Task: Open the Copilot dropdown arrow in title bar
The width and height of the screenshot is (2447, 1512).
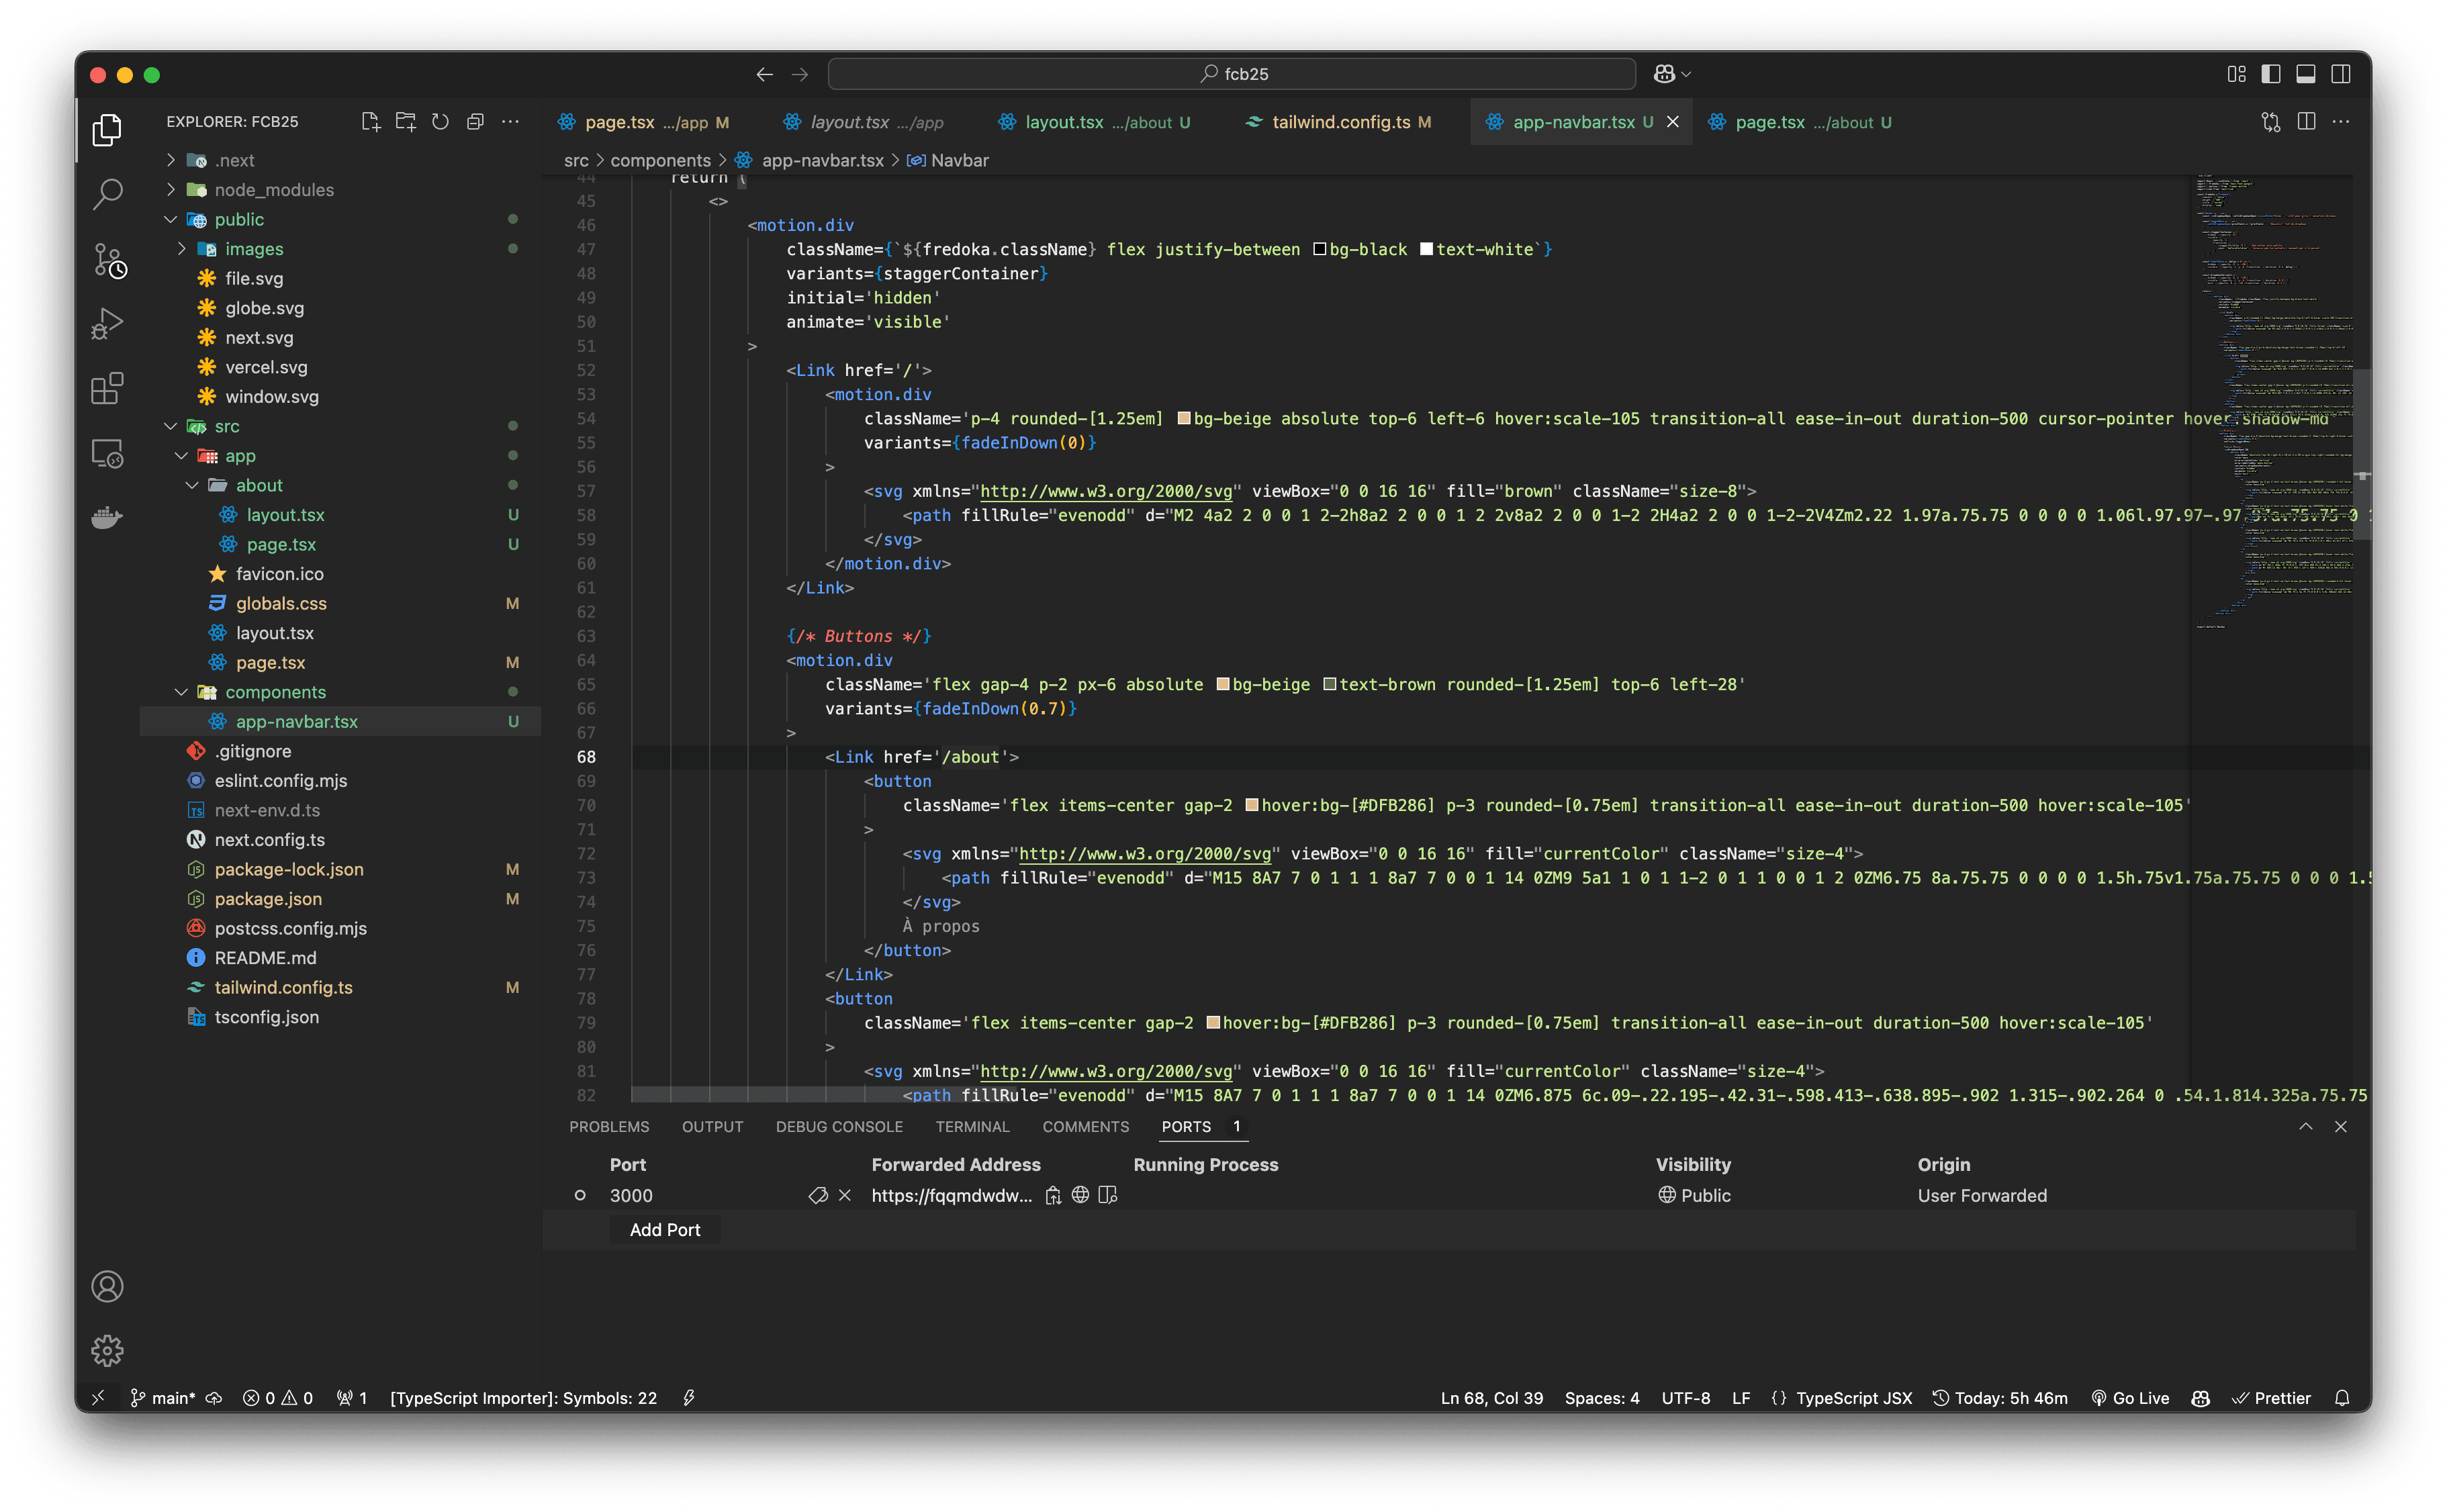Action: [1687, 74]
